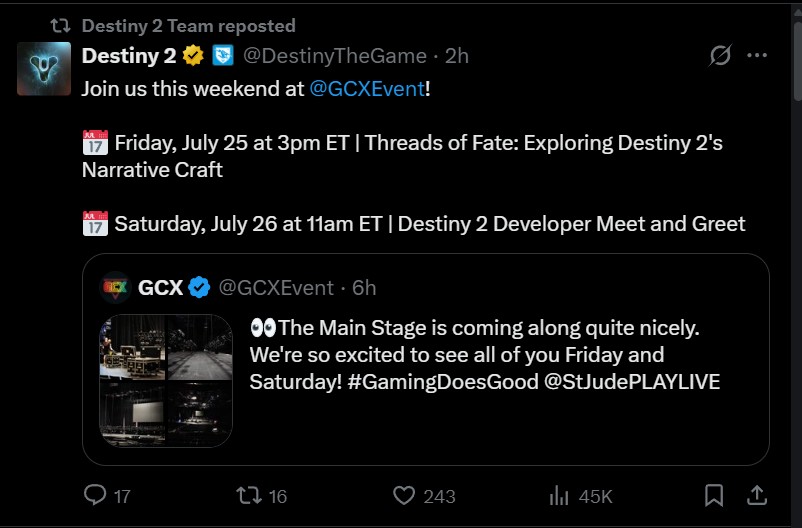Repost this tweet with the retweet icon

click(x=249, y=495)
